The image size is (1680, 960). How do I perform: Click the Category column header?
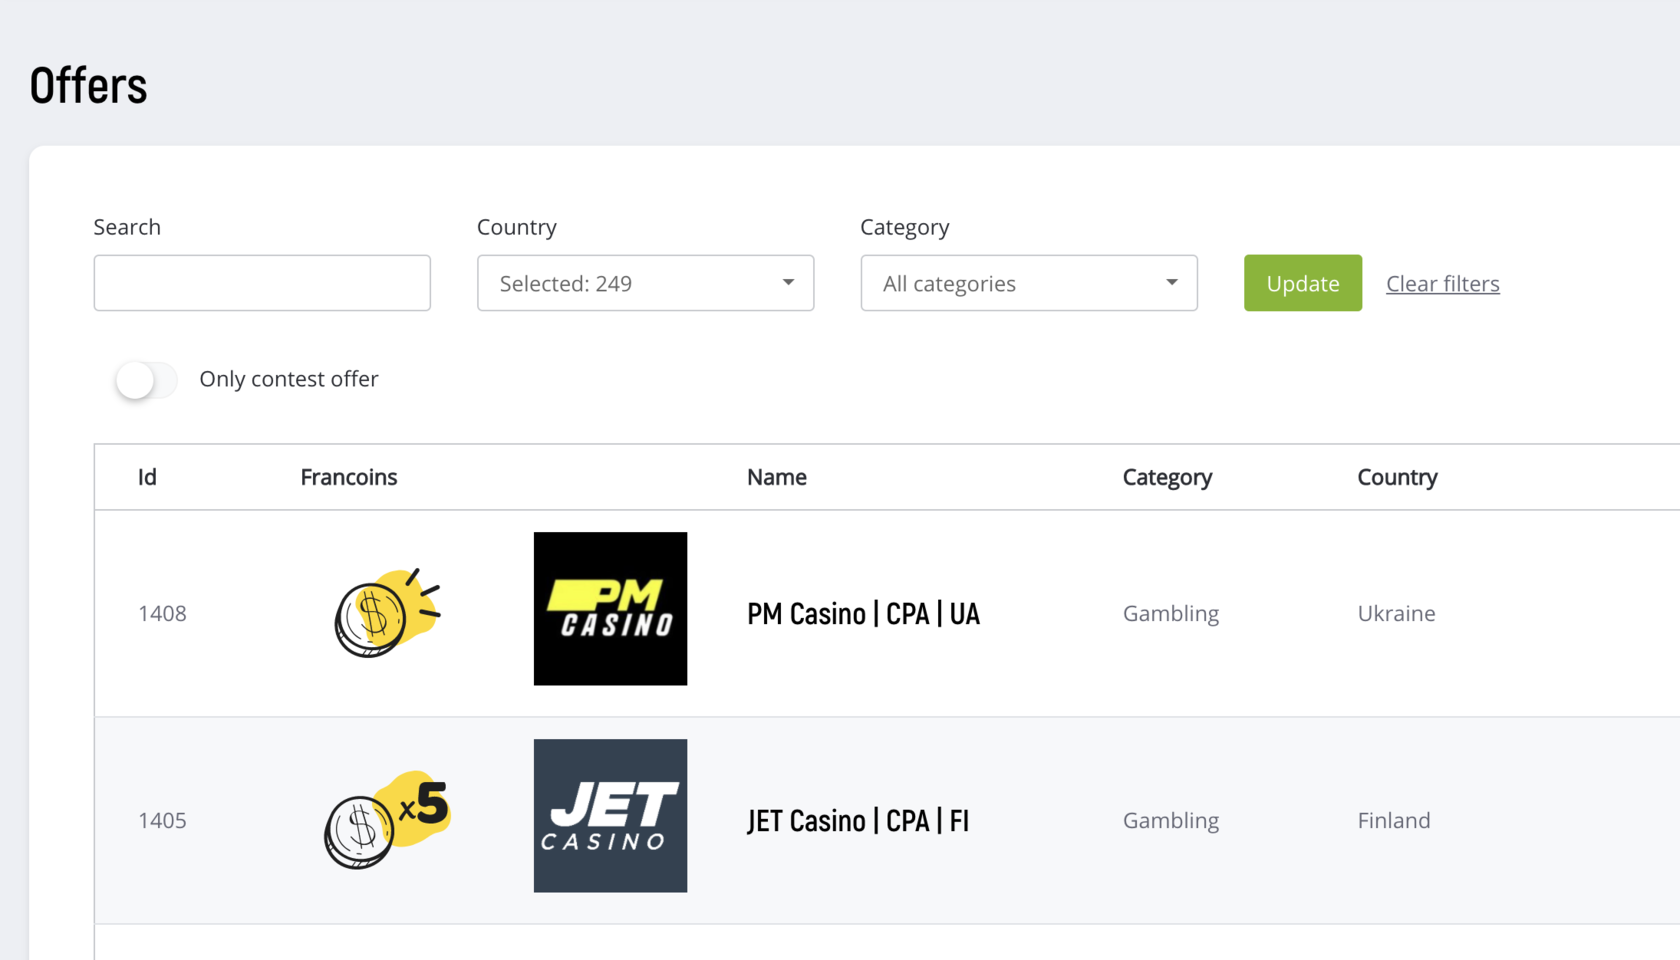[x=1167, y=478]
